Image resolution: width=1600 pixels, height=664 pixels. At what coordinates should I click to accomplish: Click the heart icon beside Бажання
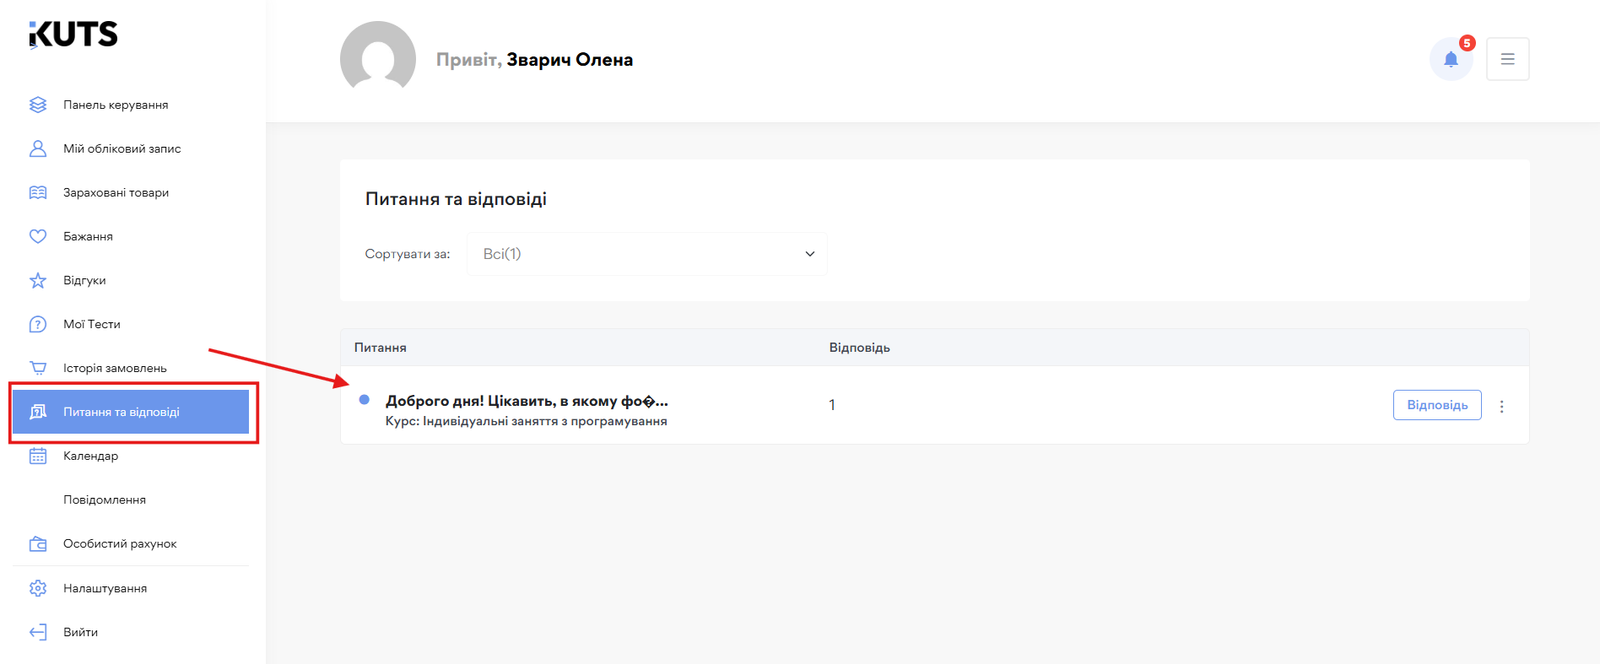coord(38,237)
